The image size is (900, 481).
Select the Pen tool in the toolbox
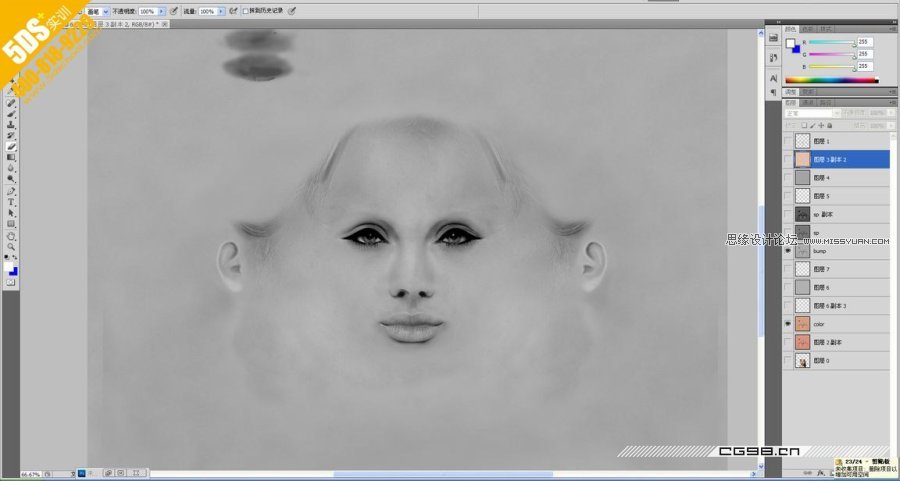12,191
